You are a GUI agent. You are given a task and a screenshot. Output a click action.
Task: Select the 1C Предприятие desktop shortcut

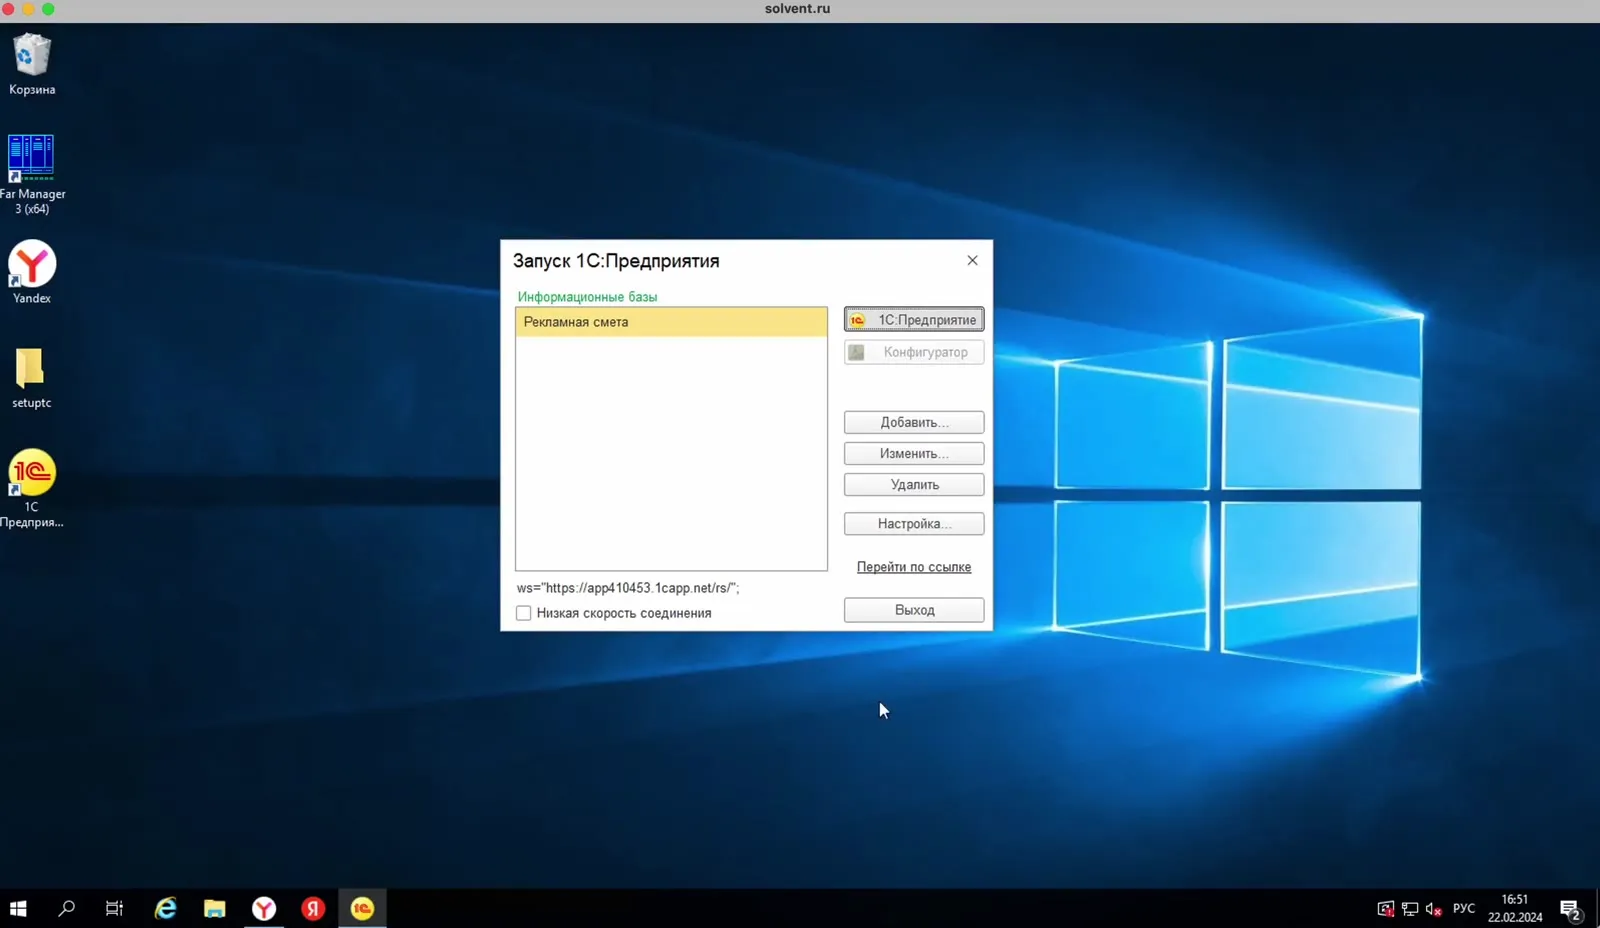32,488
